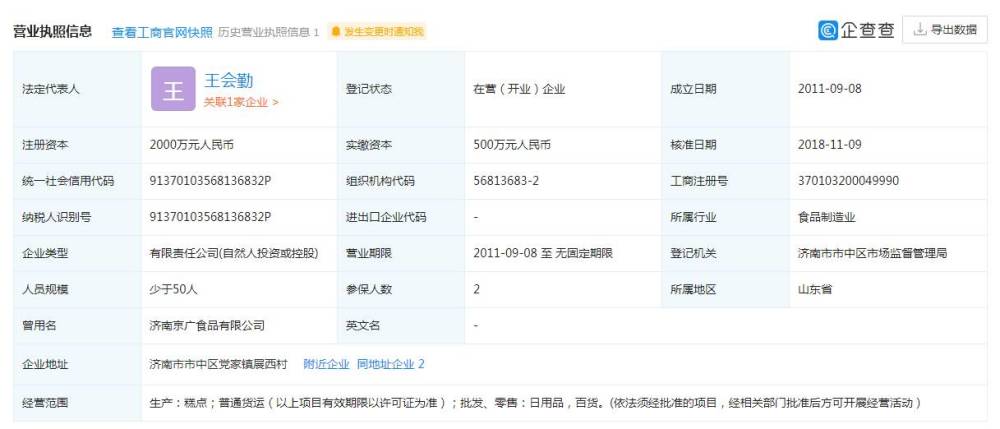Open legal representative 王会勤 profile
This screenshot has width=1000, height=429.
tap(228, 80)
